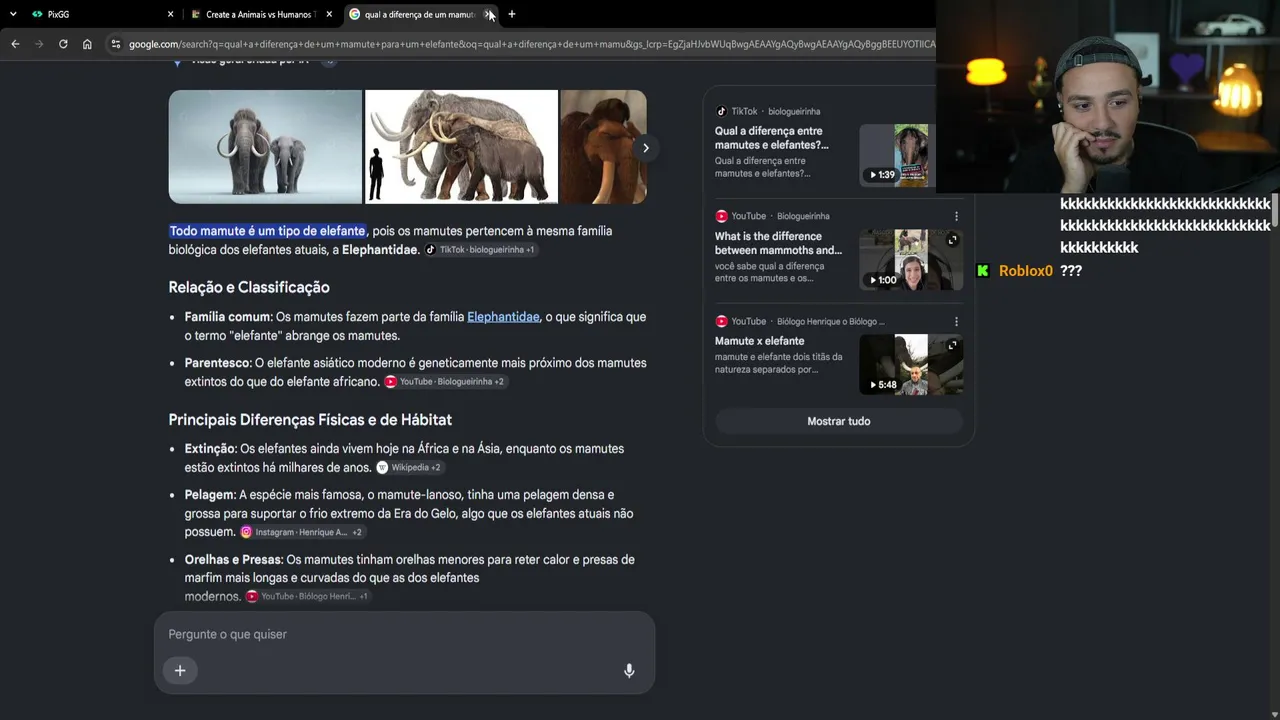The height and width of the screenshot is (720, 1280).
Task: Open the 'Mamute x elefante' video result
Action: pos(759,341)
